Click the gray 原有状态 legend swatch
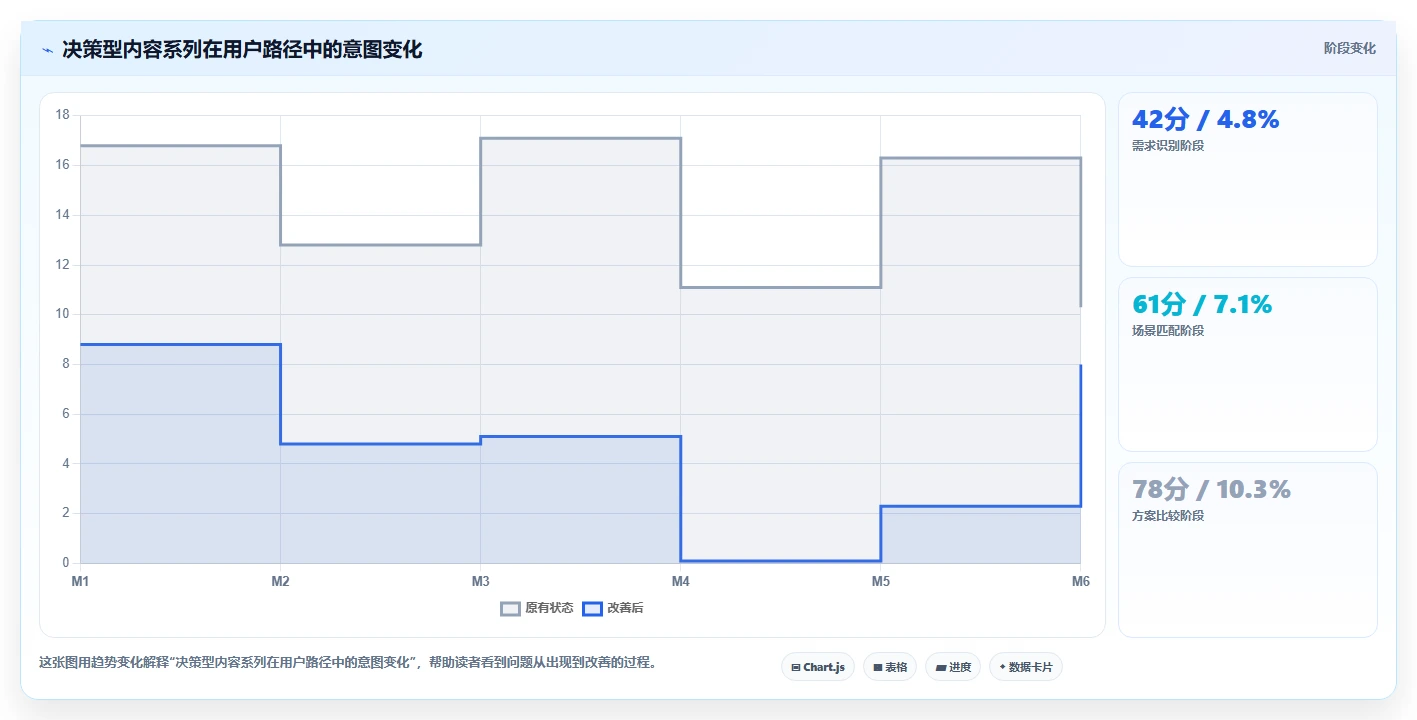This screenshot has width=1417, height=720. (511, 608)
